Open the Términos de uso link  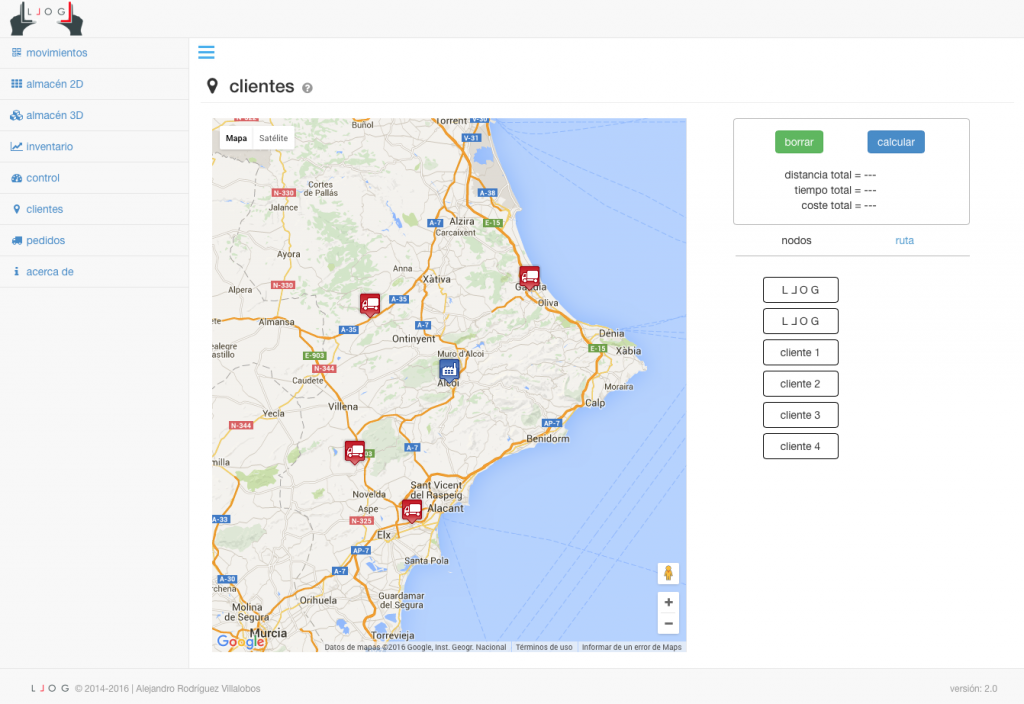(x=543, y=647)
